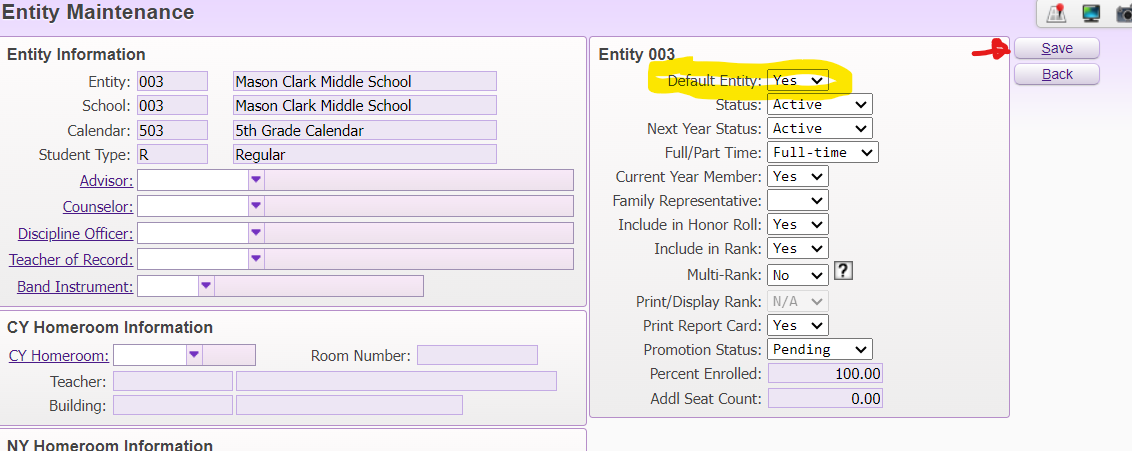Change the Promotion Status dropdown
This screenshot has width=1132, height=451.
click(819, 349)
